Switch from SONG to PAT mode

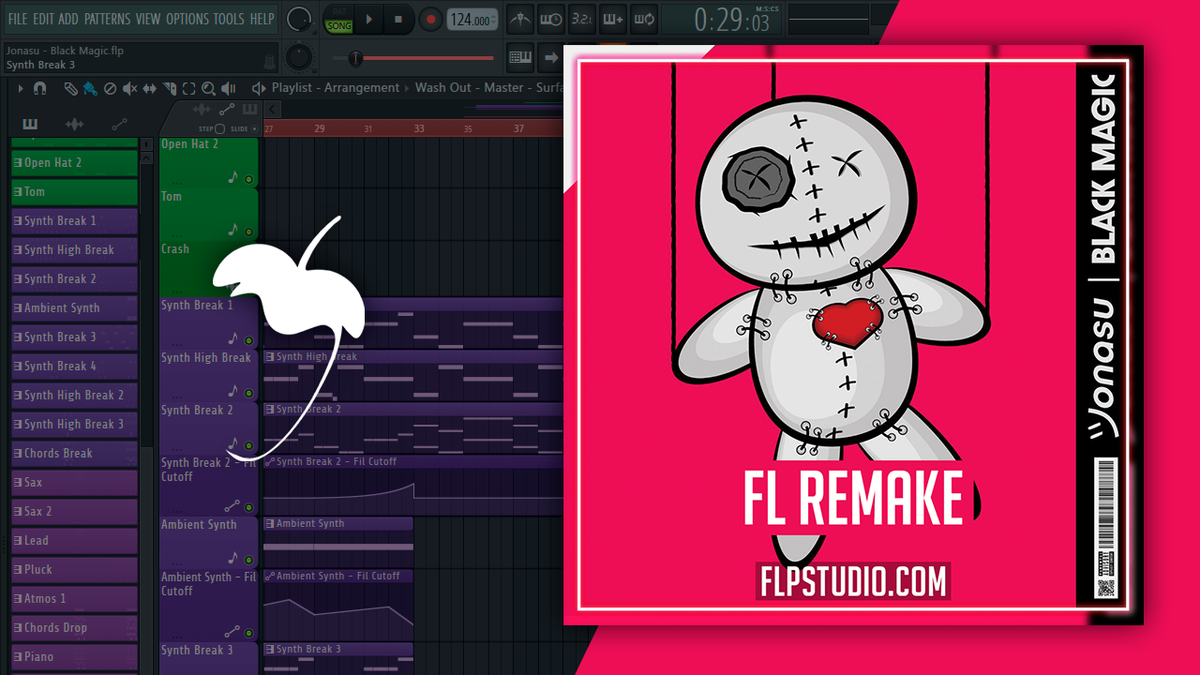(x=338, y=12)
